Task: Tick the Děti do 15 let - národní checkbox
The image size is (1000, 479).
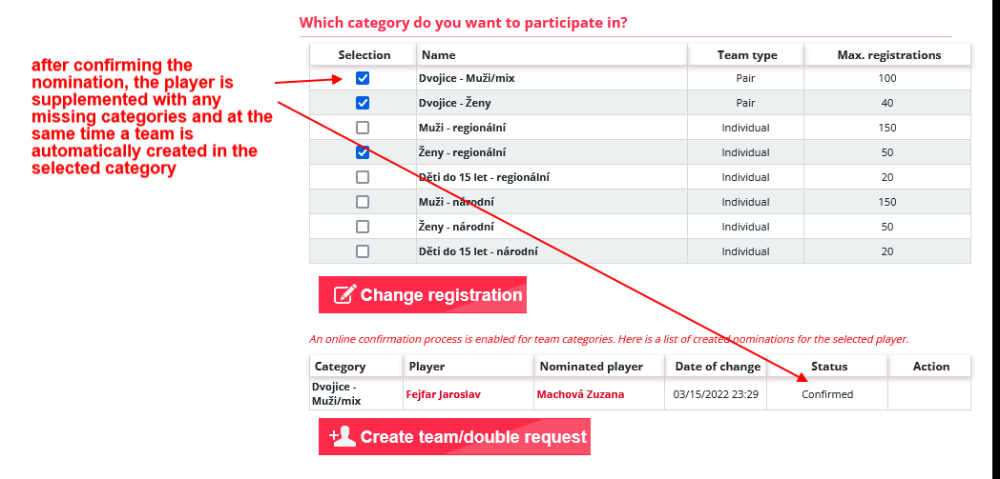Action: (x=363, y=251)
